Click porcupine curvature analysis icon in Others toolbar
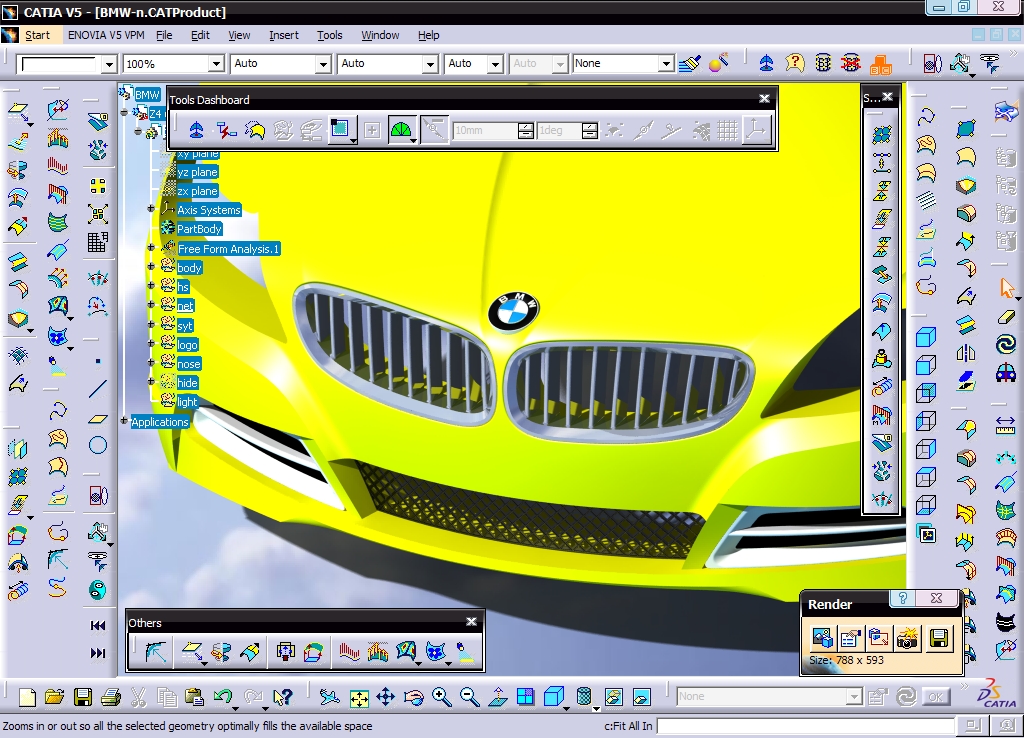 click(349, 651)
